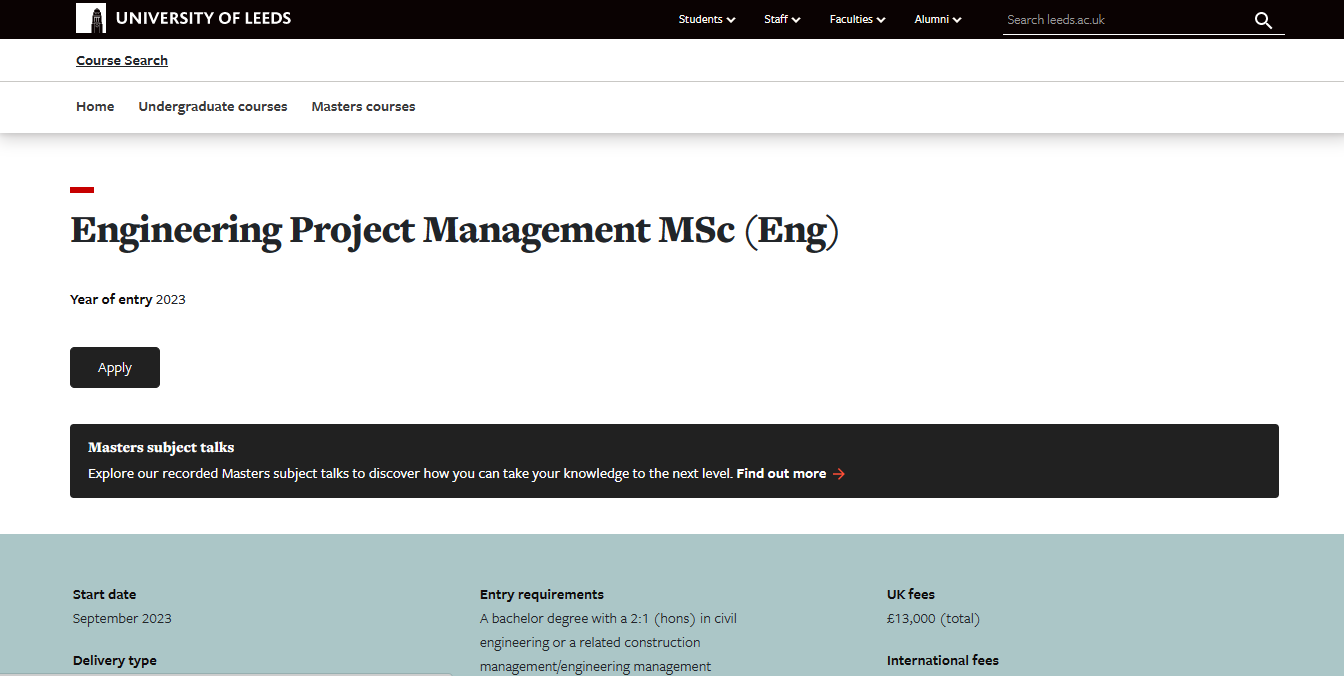Click the Entry requirements heading
This screenshot has height=676, width=1344.
(541, 595)
